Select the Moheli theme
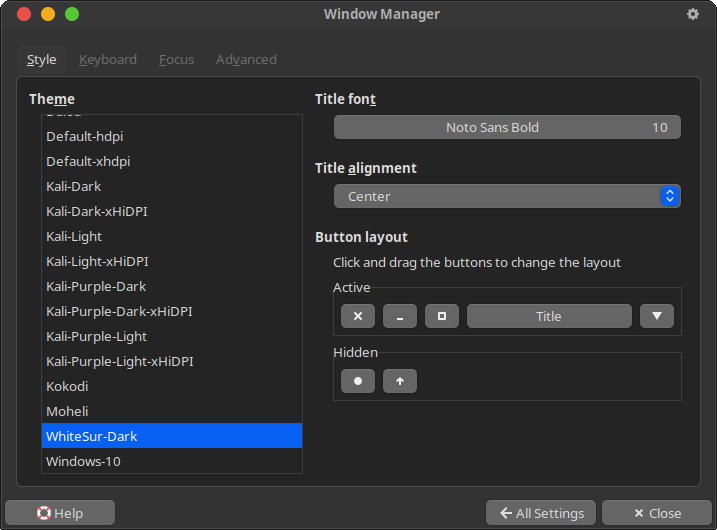Viewport: 717px width, 530px height. coord(172,411)
